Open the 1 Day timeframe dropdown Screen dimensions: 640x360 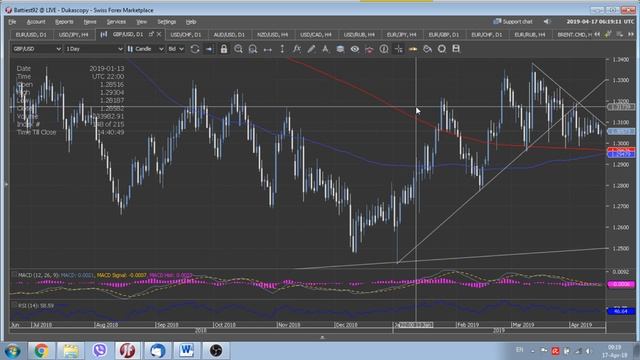[x=94, y=49]
